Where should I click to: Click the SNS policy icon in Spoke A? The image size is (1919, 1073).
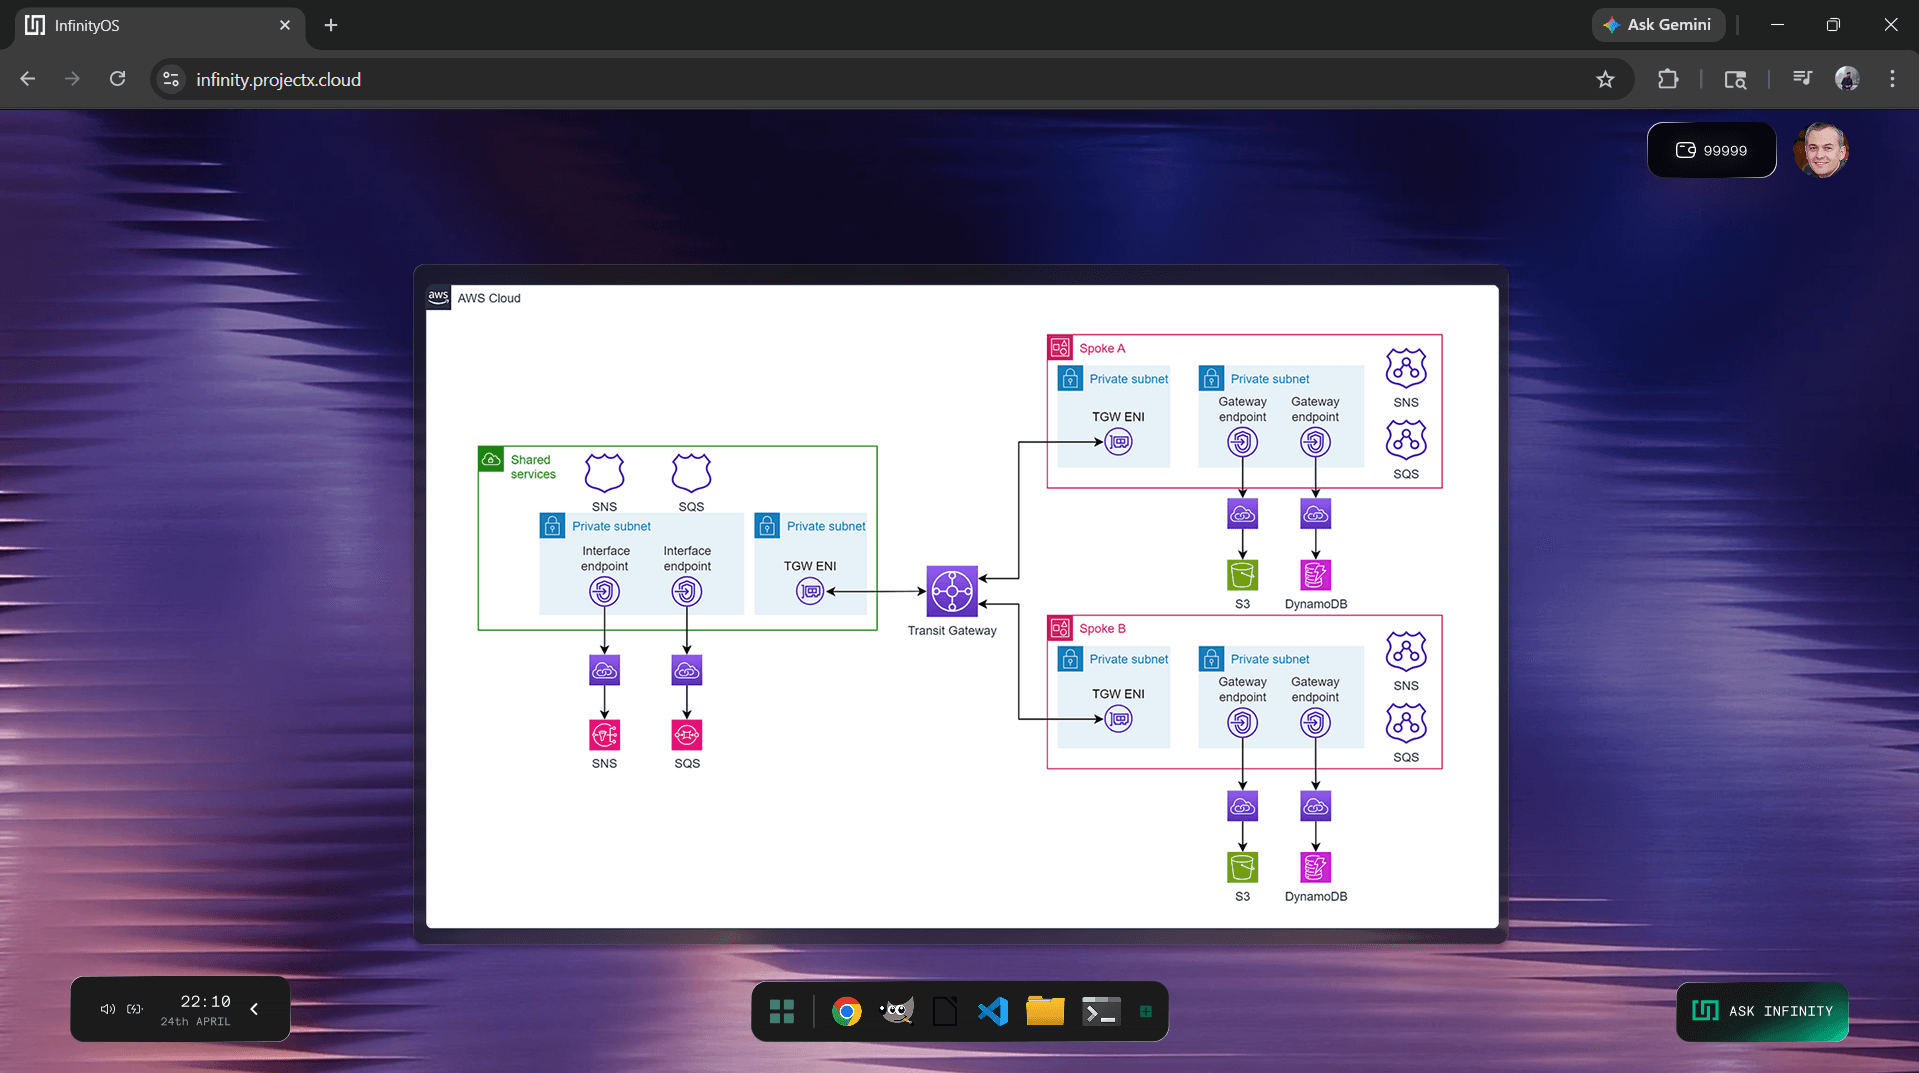click(x=1406, y=369)
